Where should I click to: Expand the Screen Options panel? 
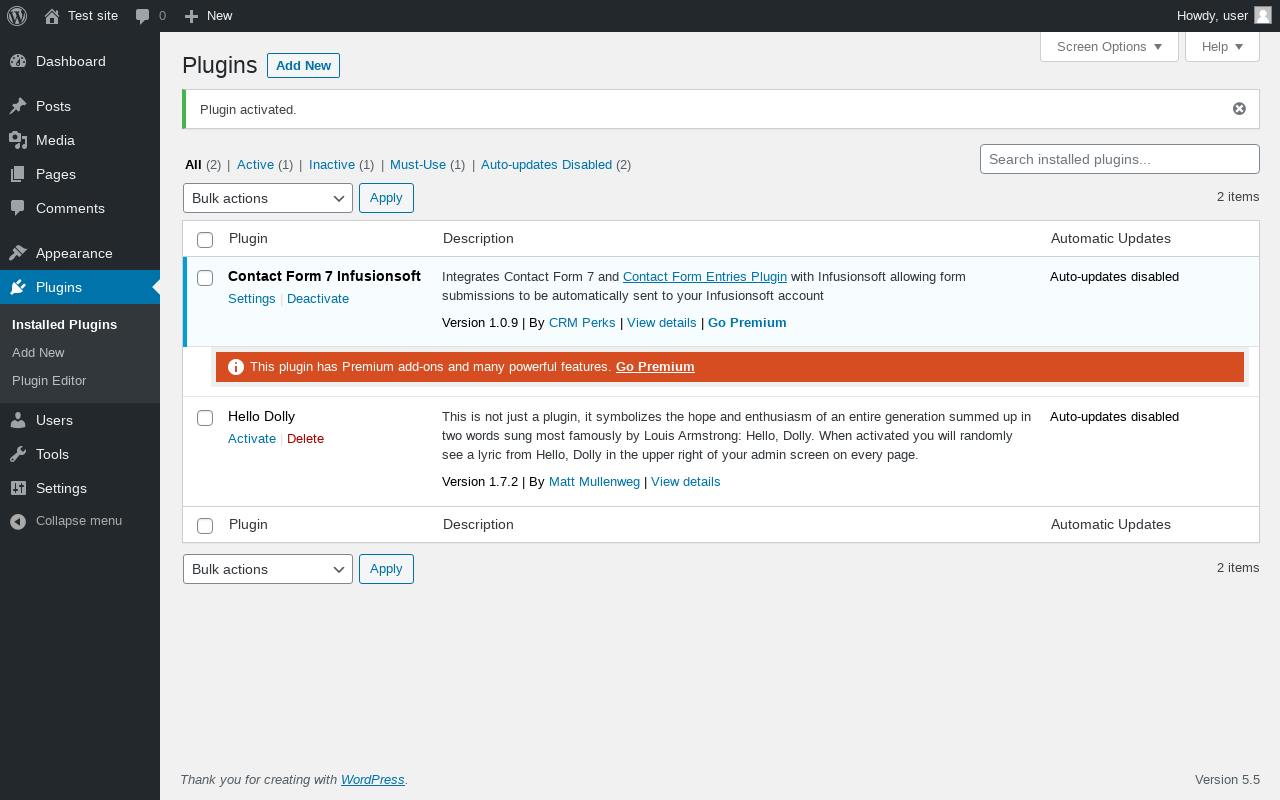click(x=1109, y=47)
